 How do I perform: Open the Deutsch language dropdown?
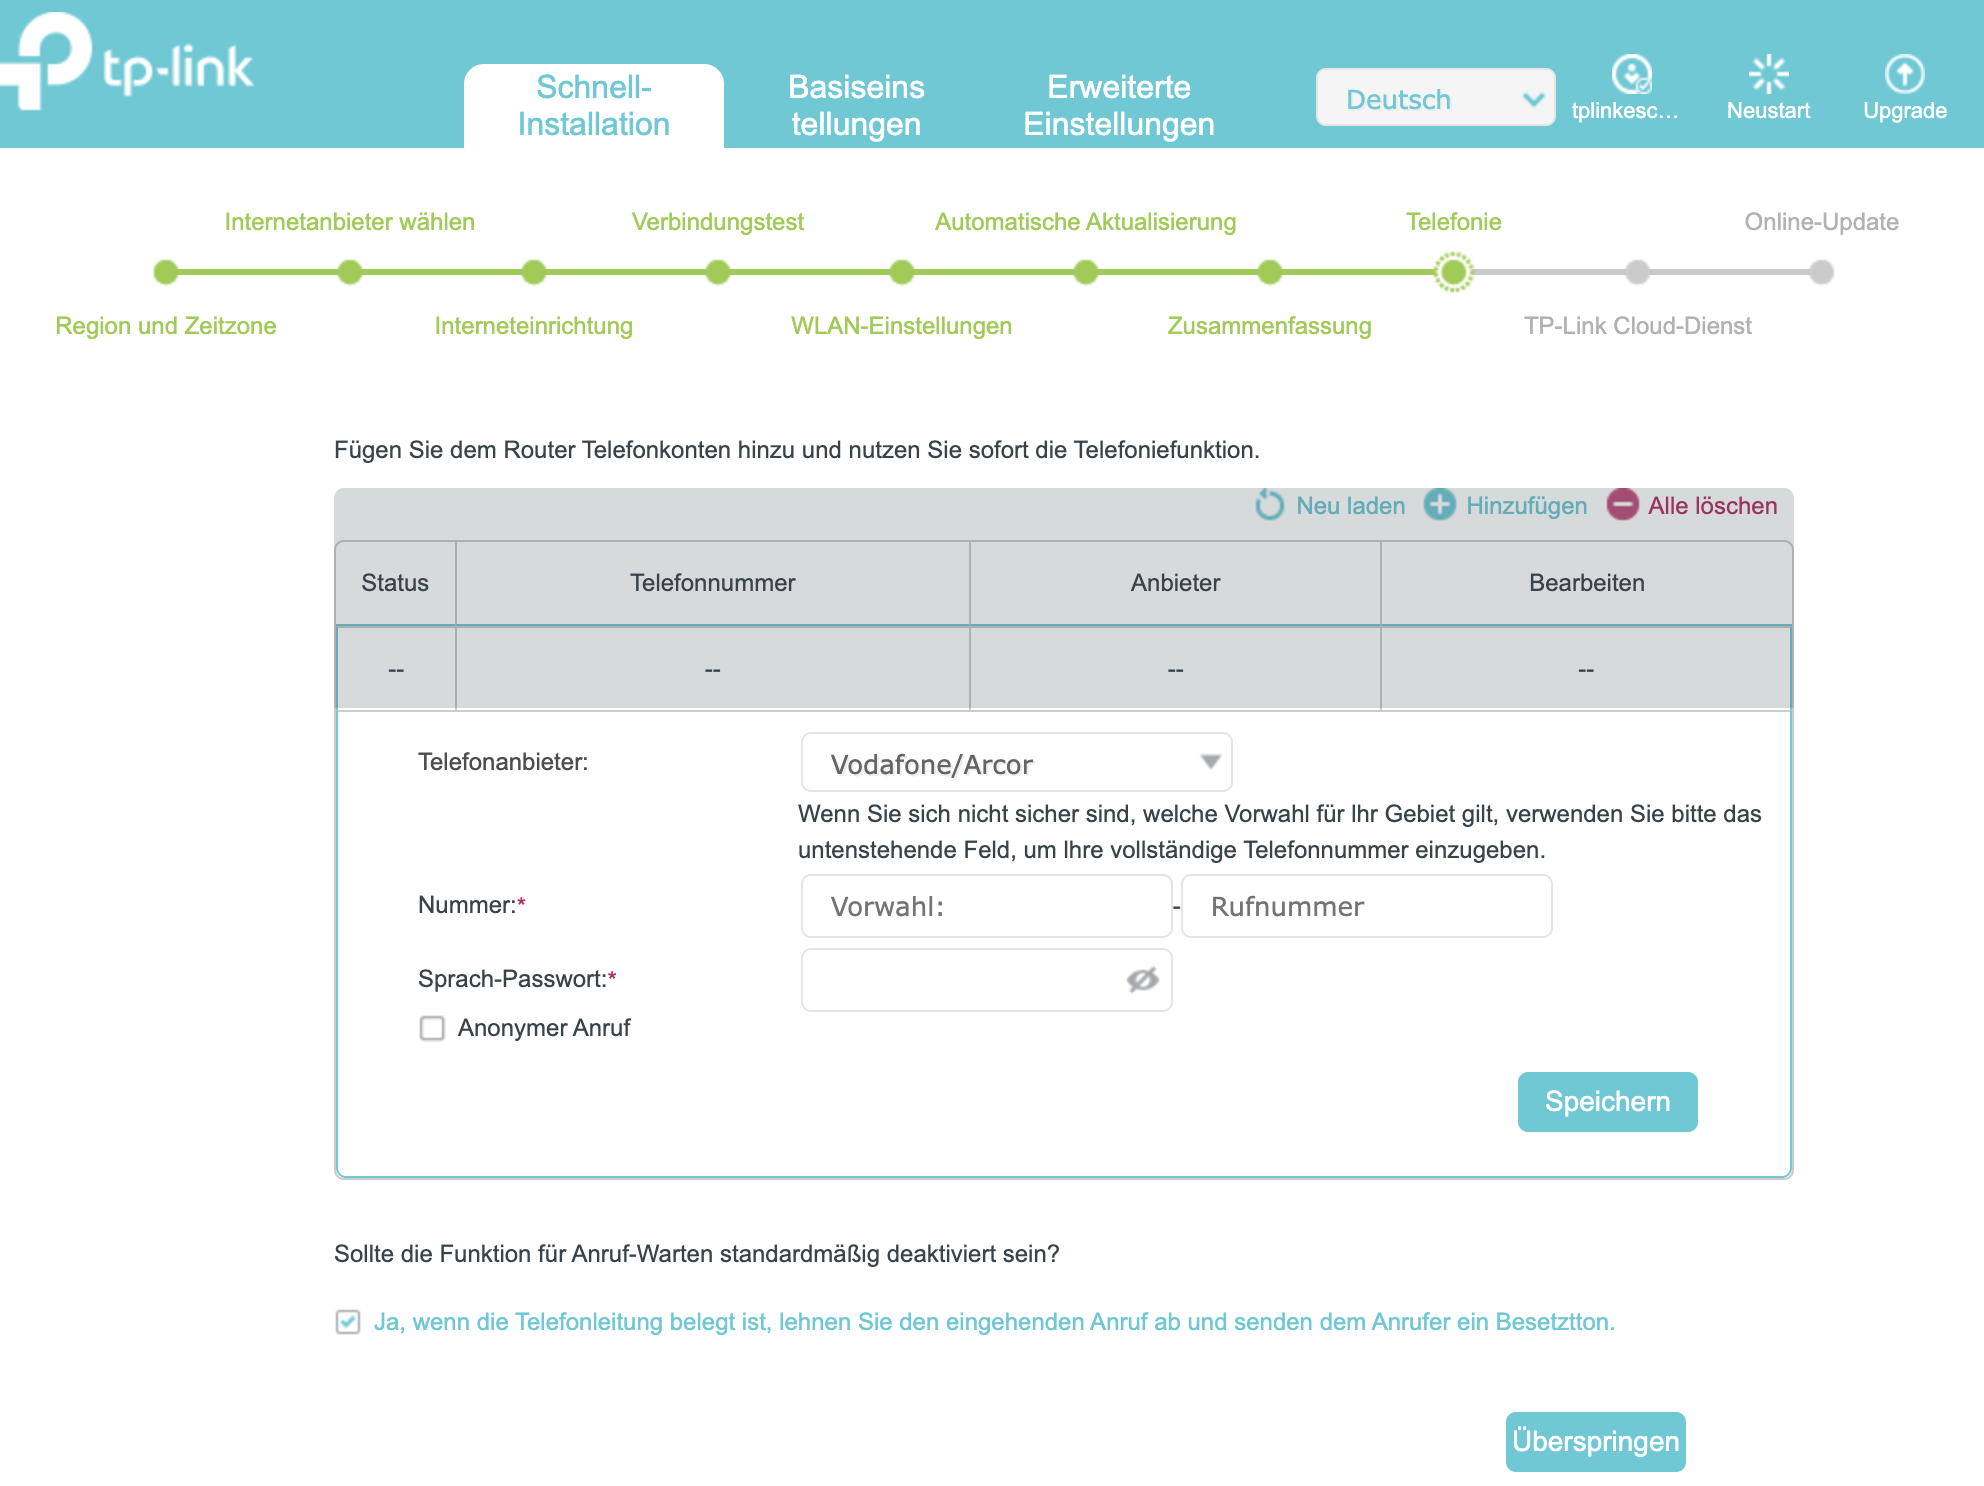click(x=1434, y=98)
